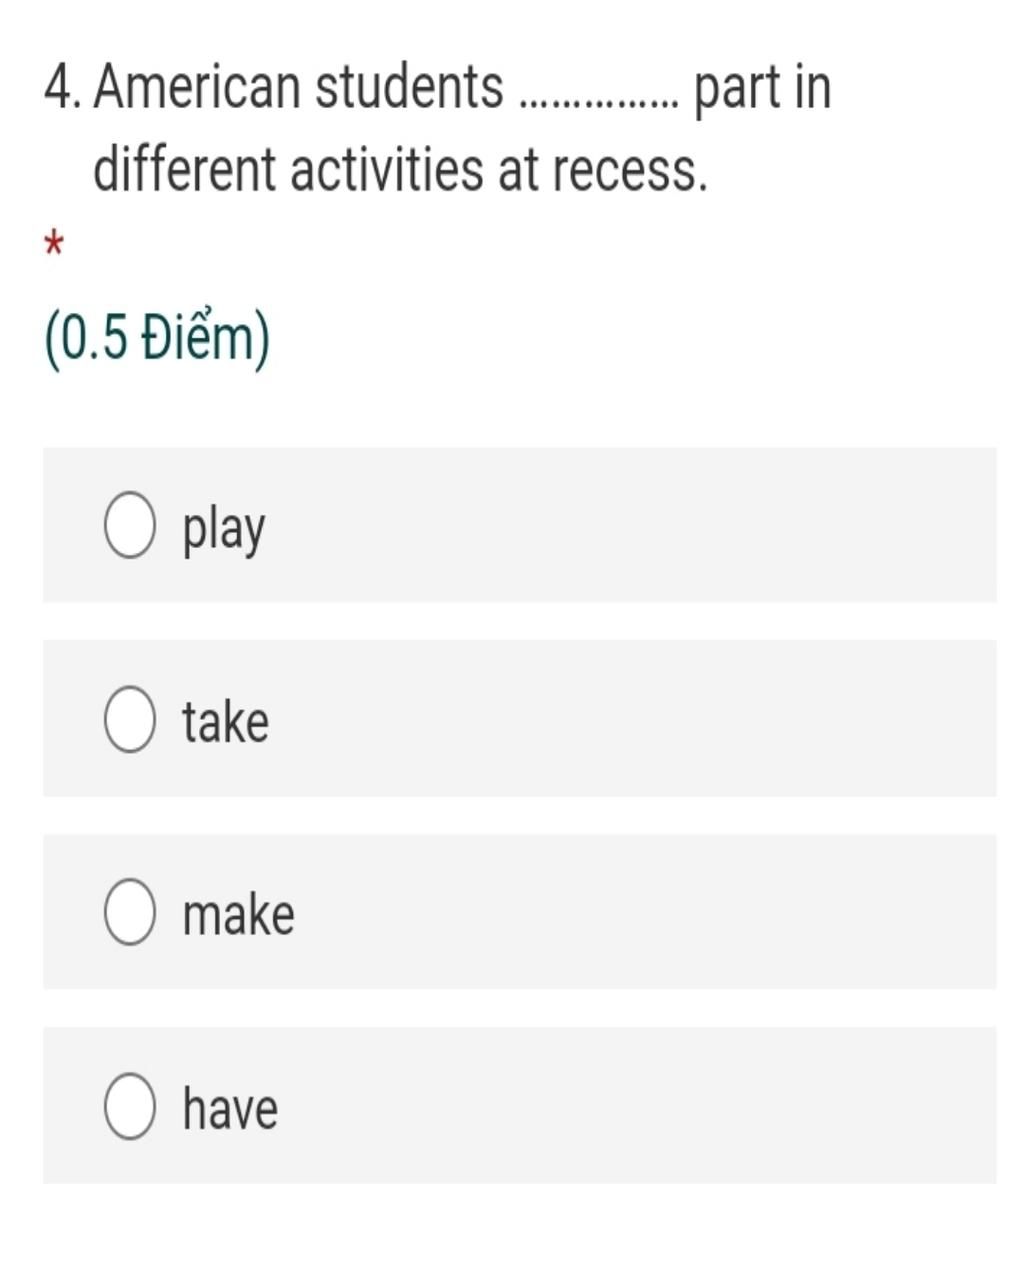1024x1280 pixels.
Task: Select the 'have' radio button
Action: [129, 1106]
